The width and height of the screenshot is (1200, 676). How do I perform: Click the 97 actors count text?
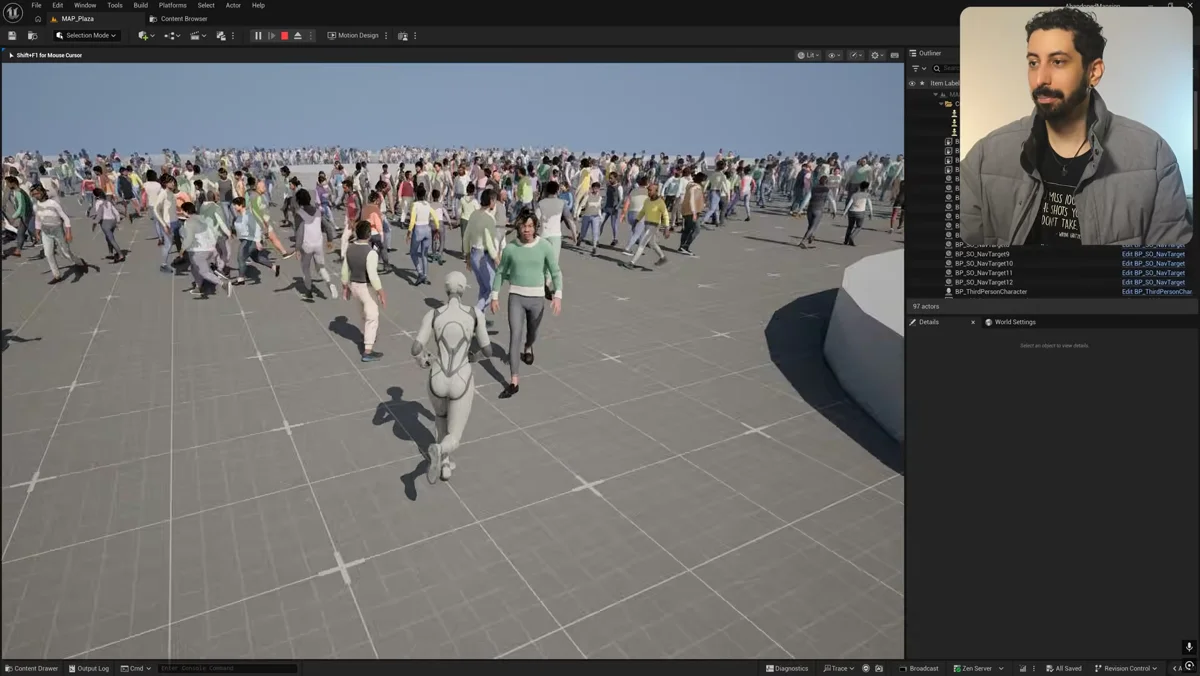coord(926,307)
